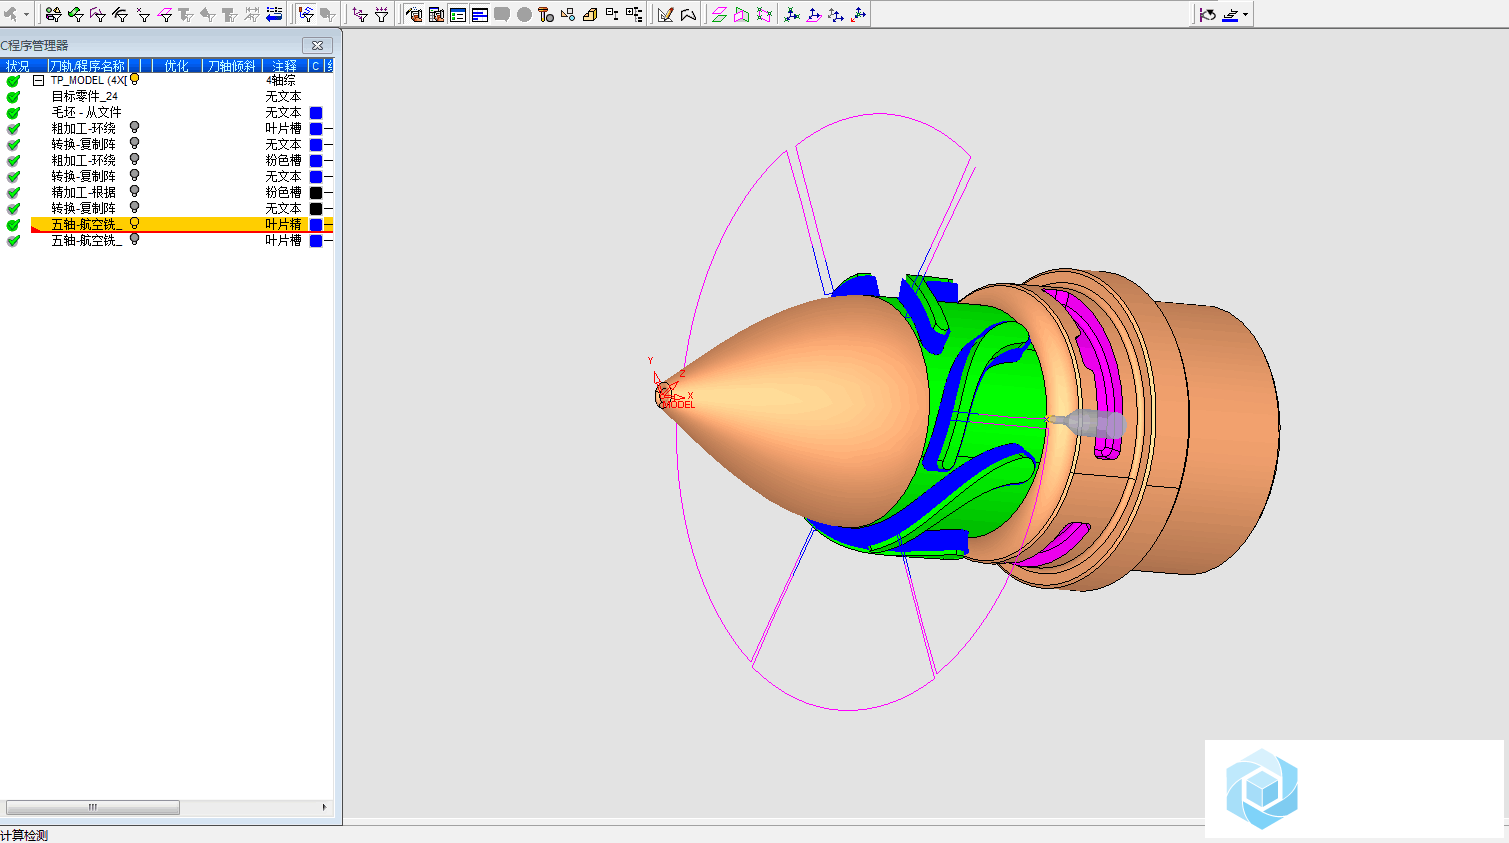Click the triangle and circle shapes icon
Viewport: 1509px width, 843px height.
pyautogui.click(x=568, y=14)
